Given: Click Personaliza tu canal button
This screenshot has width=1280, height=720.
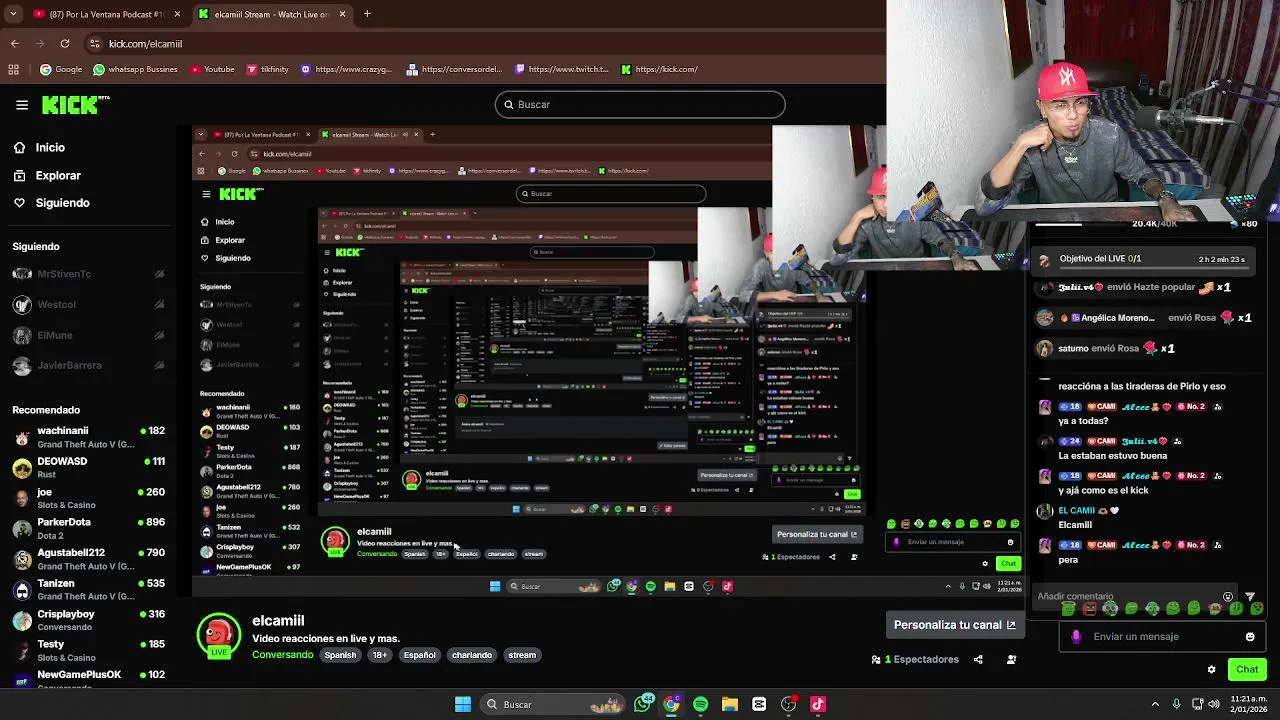Looking at the screenshot, I should (954, 625).
